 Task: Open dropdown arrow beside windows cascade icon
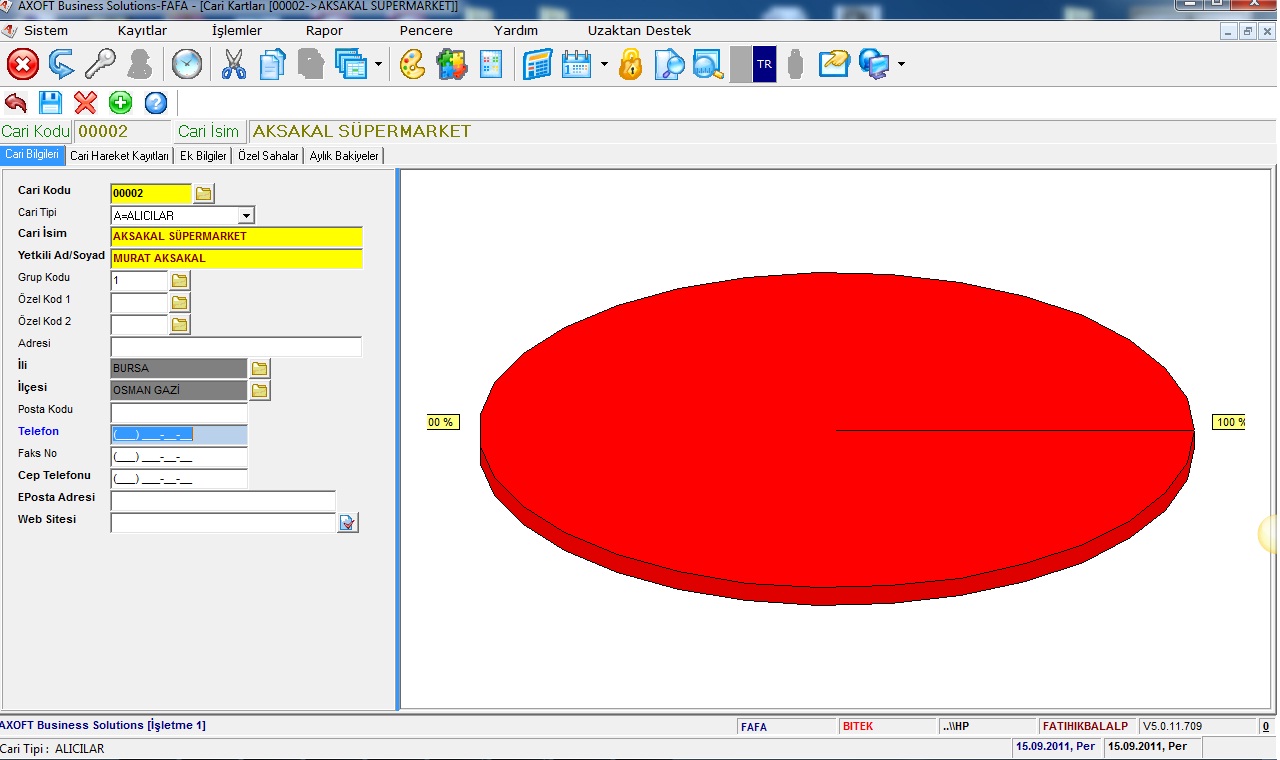point(378,66)
